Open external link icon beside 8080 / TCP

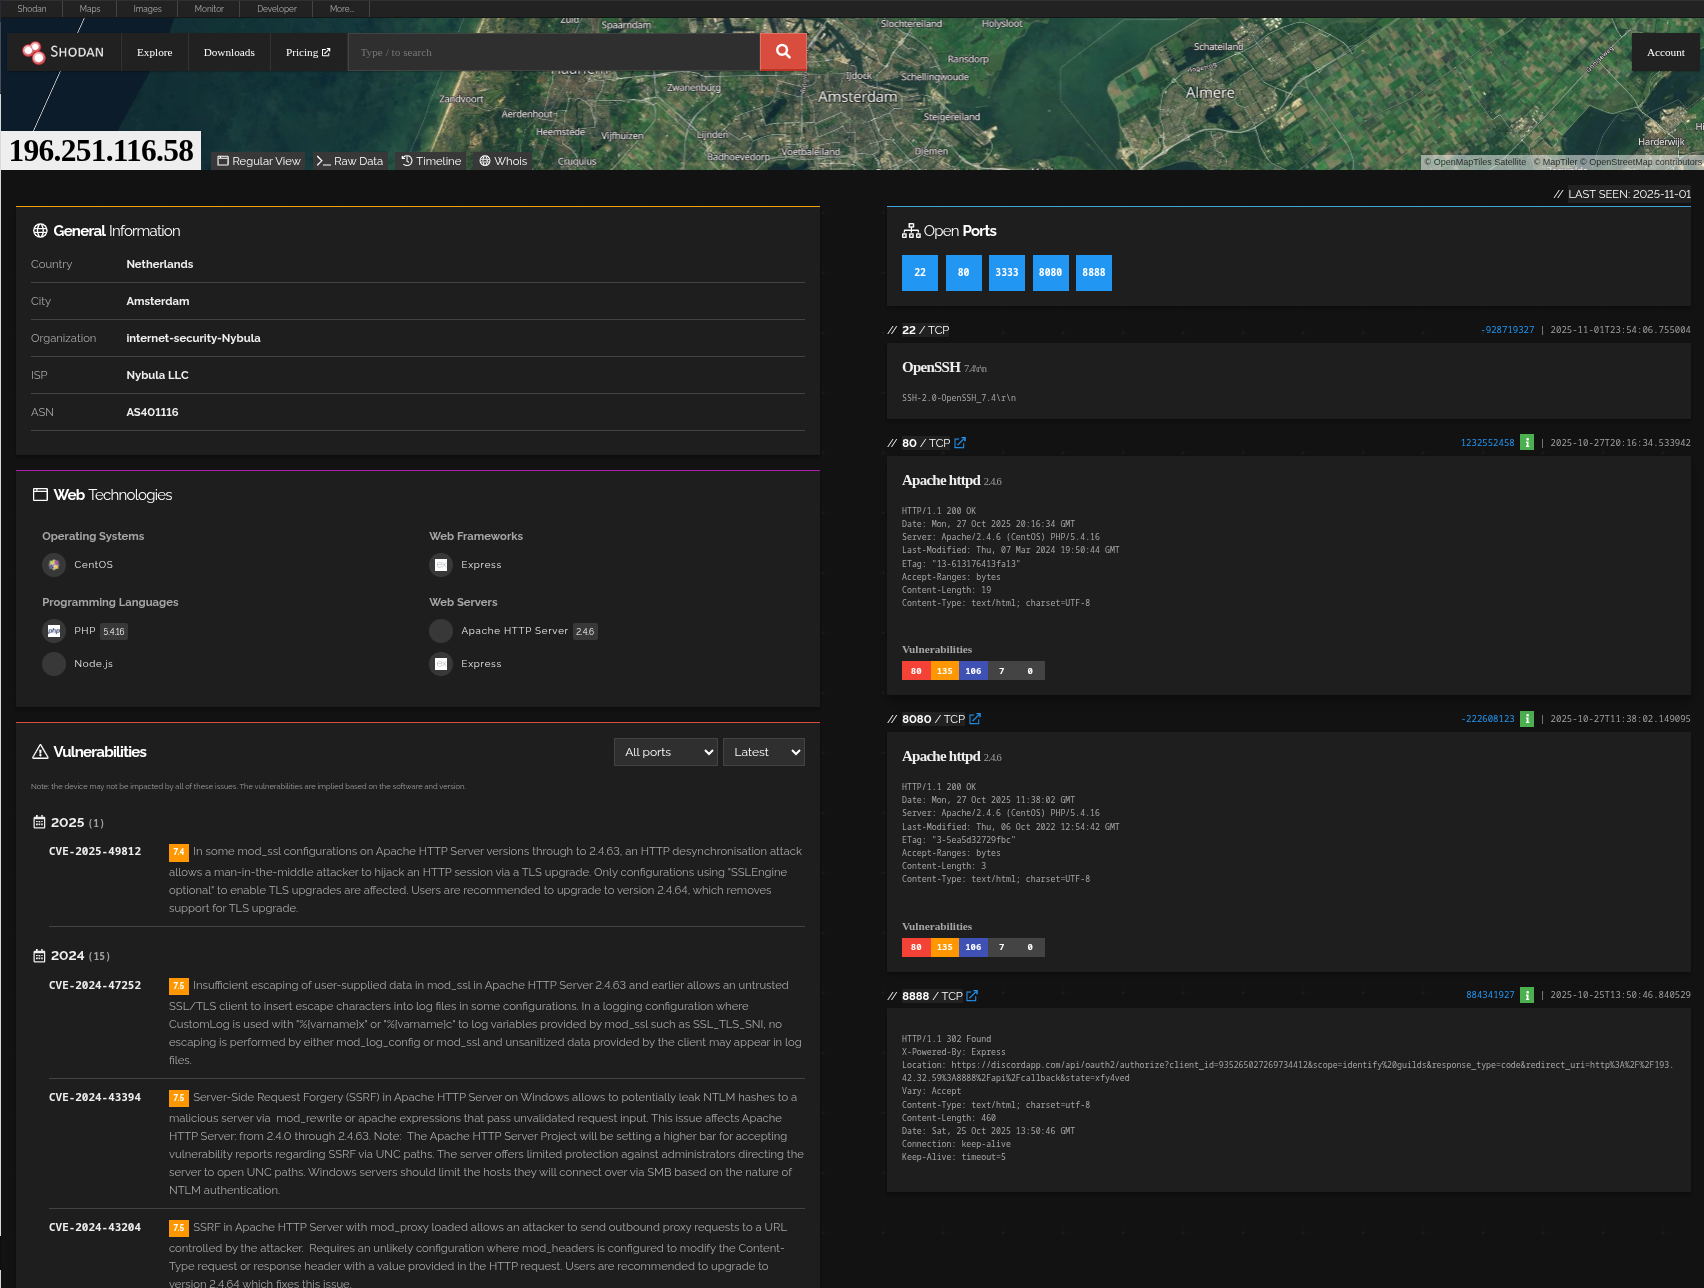click(975, 719)
